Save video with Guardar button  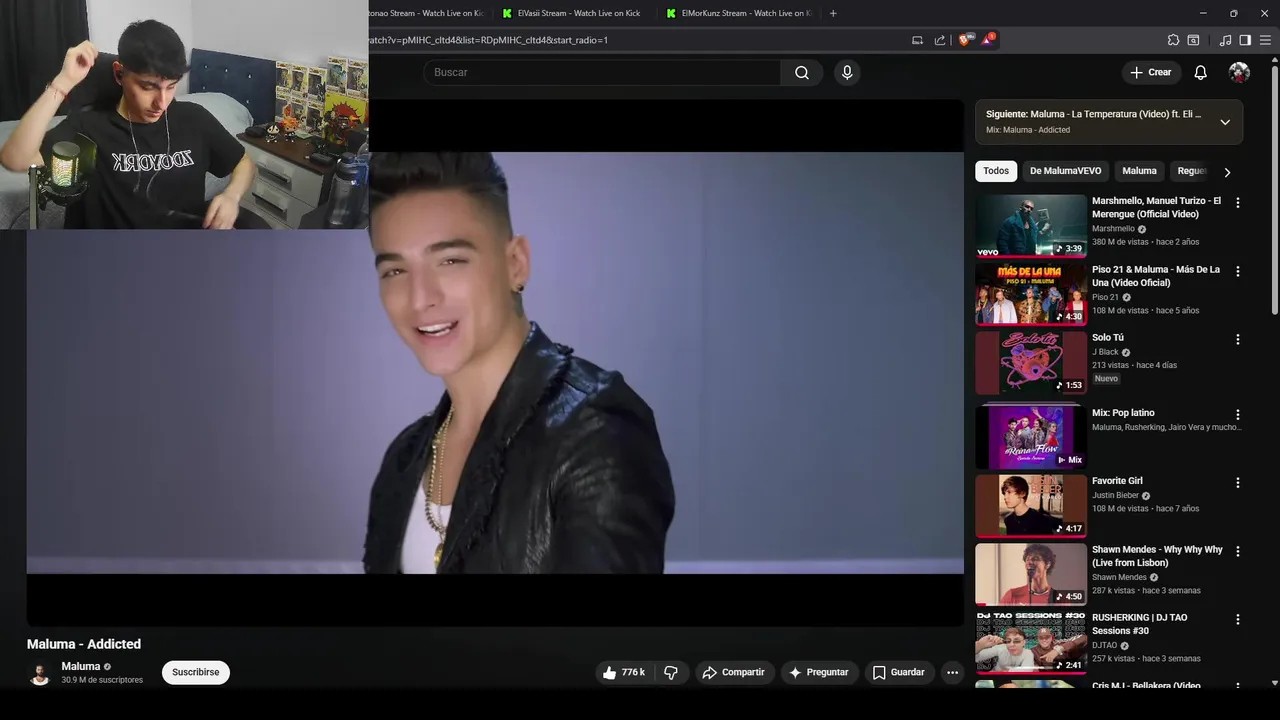[x=898, y=672]
